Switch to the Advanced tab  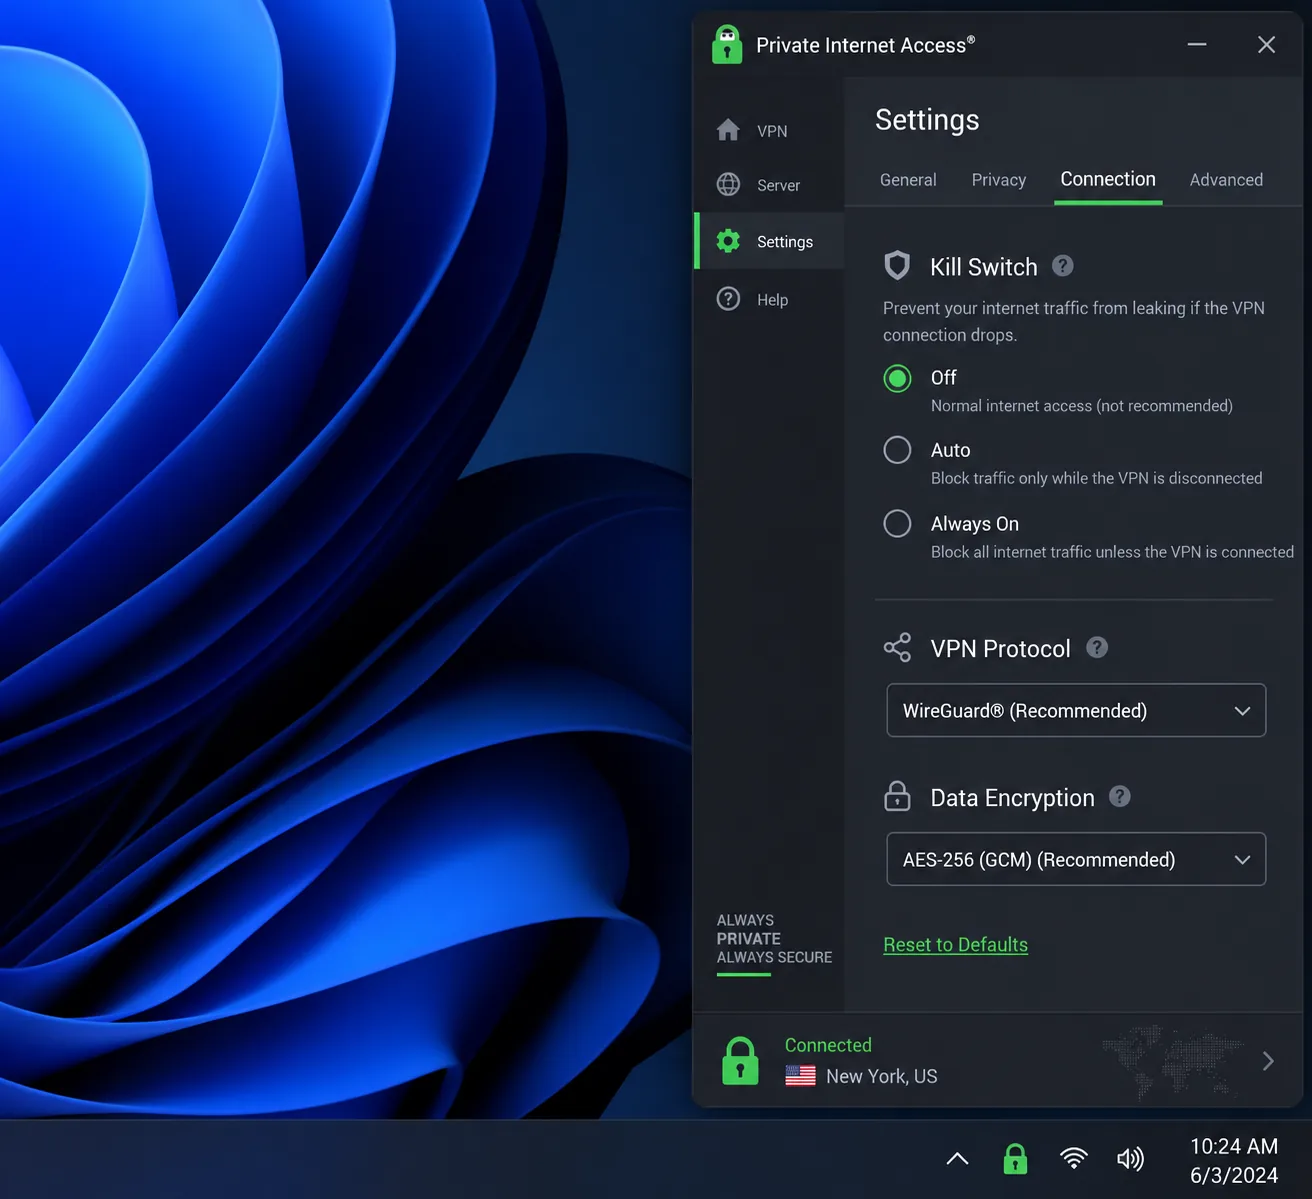tap(1226, 180)
